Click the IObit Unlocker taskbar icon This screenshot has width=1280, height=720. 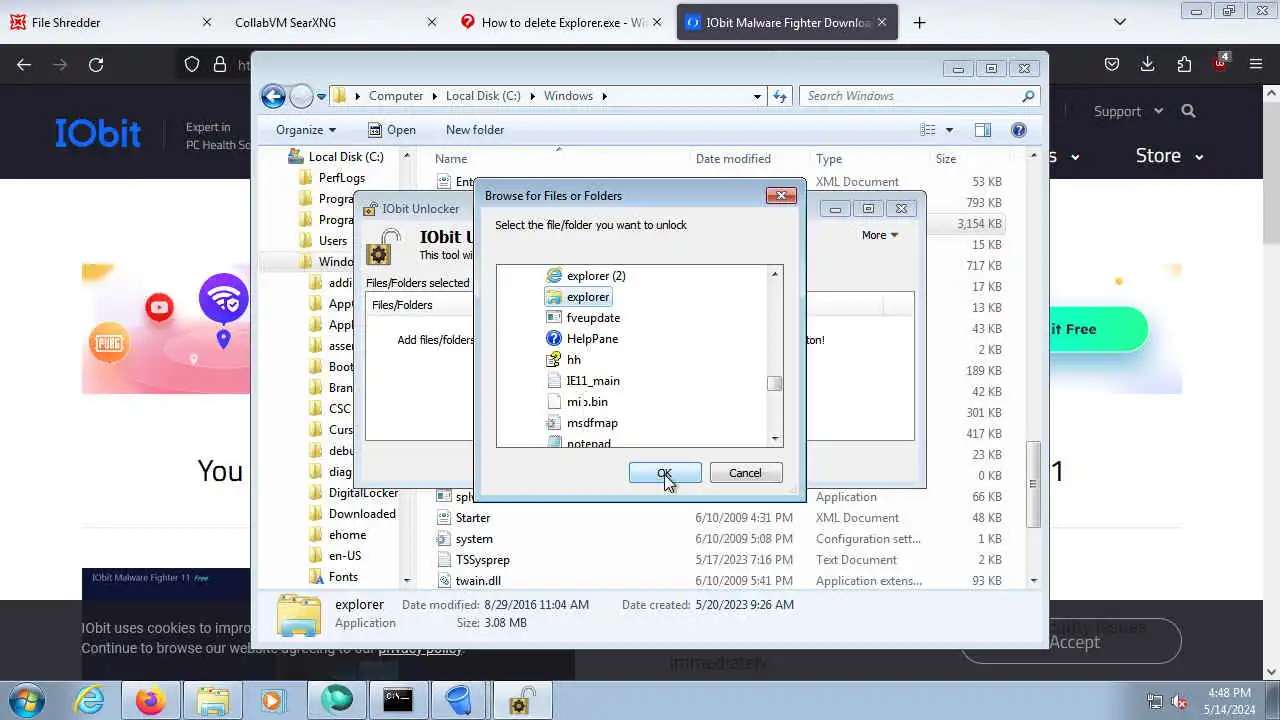(520, 700)
